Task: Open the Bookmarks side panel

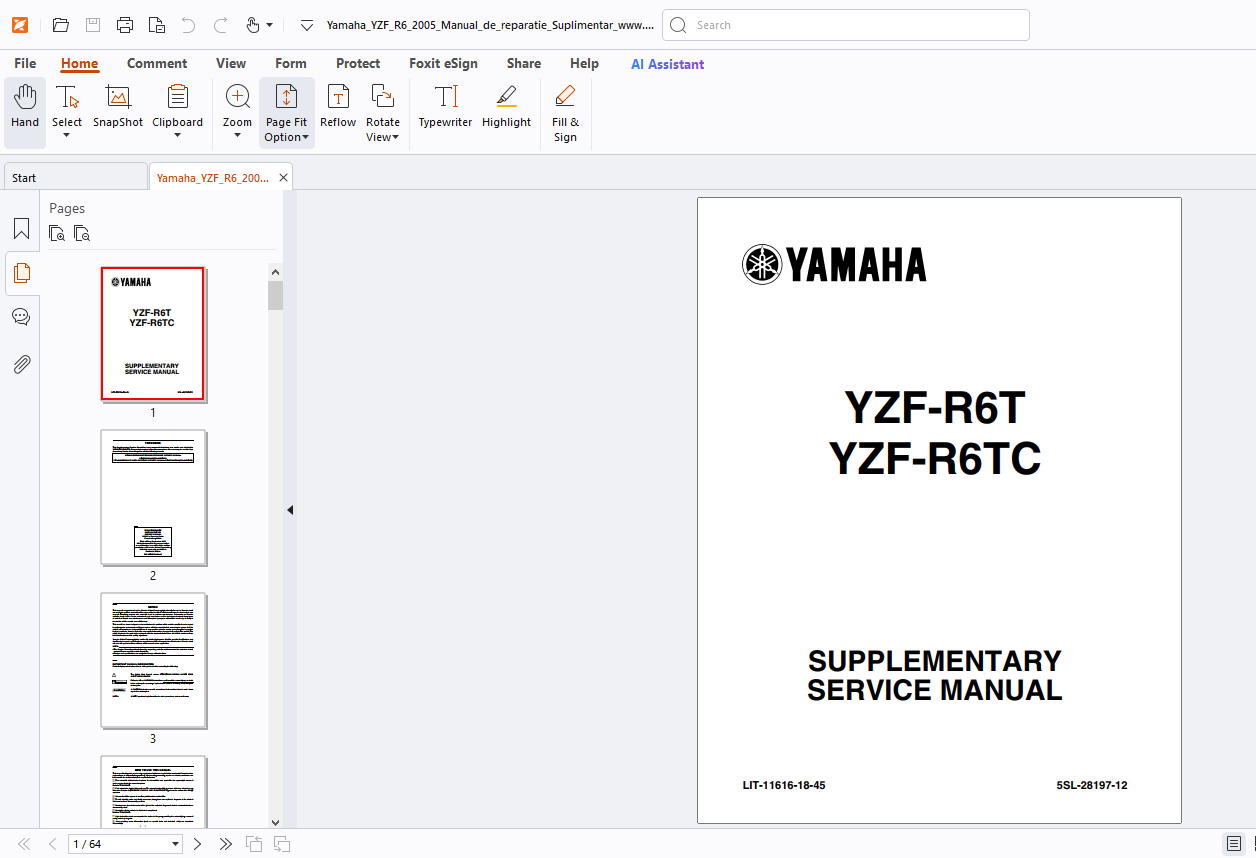Action: [21, 229]
